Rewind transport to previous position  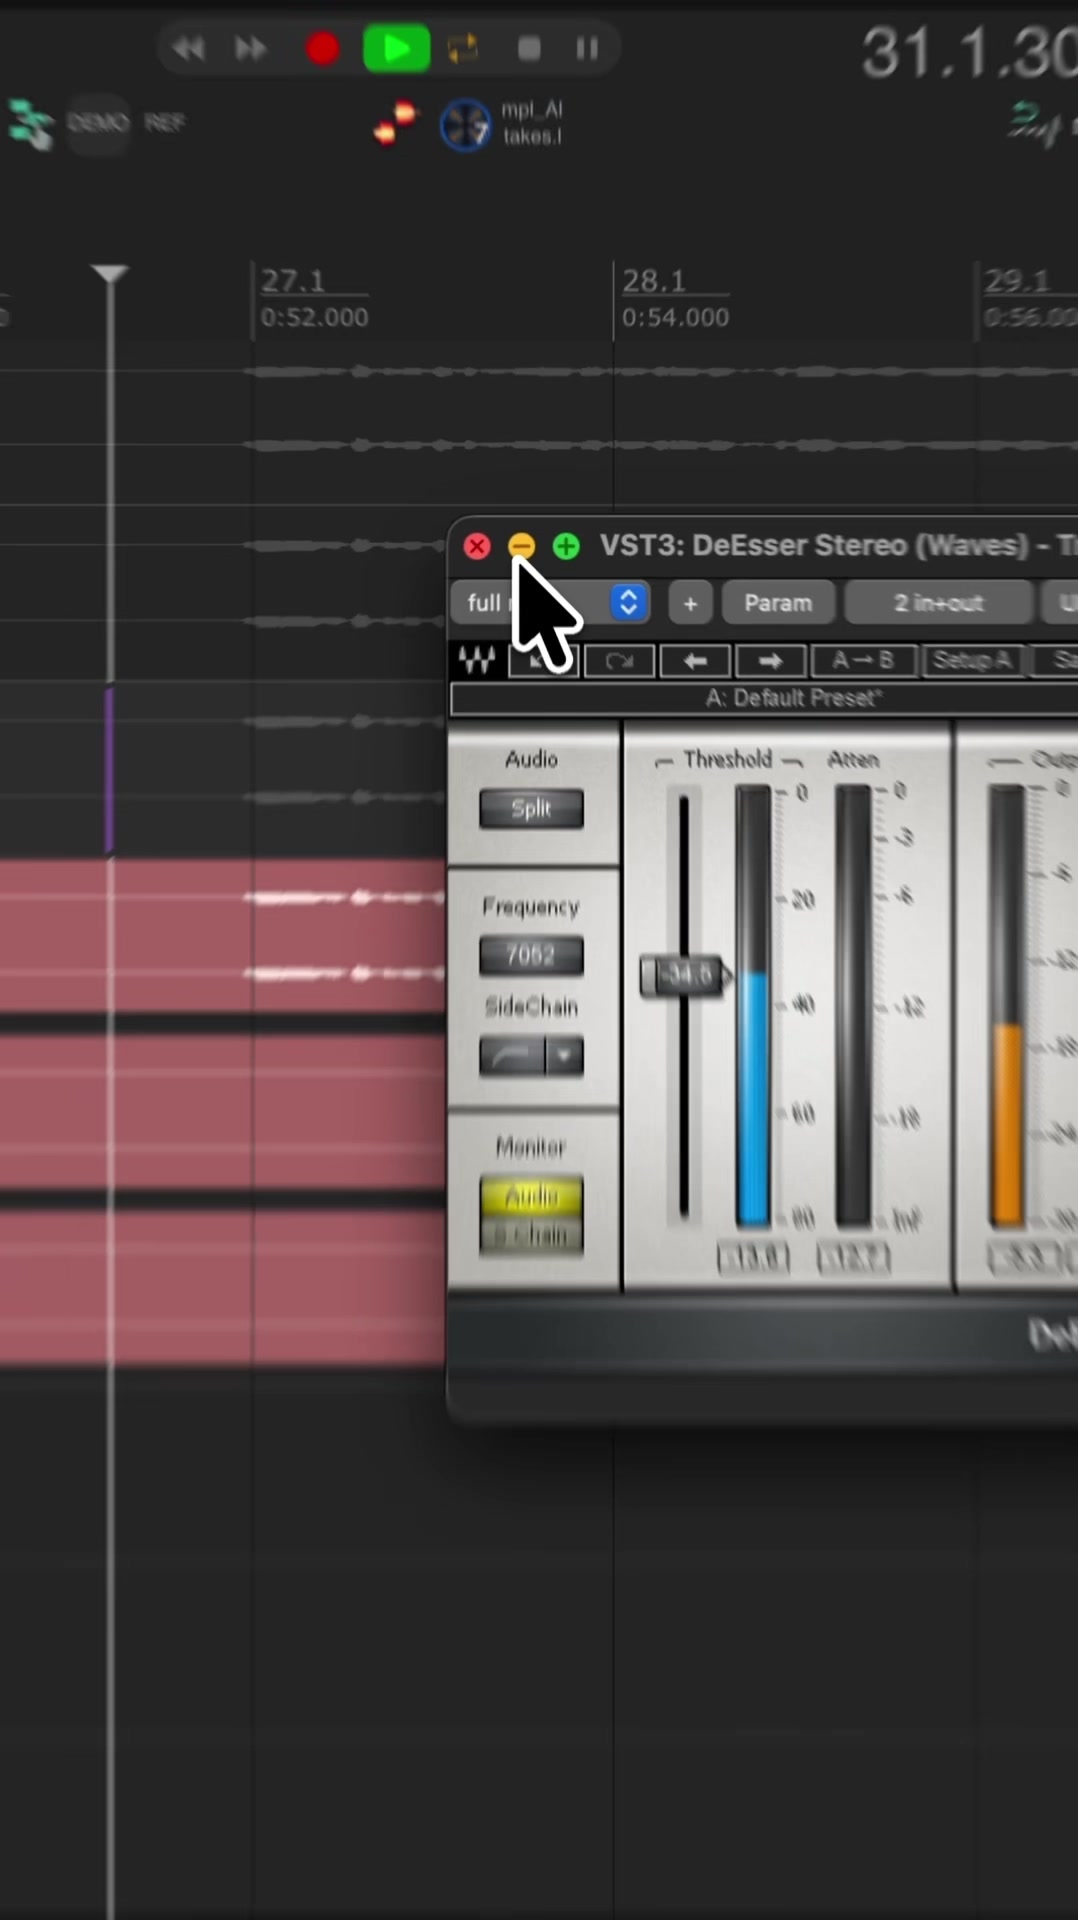click(x=188, y=48)
